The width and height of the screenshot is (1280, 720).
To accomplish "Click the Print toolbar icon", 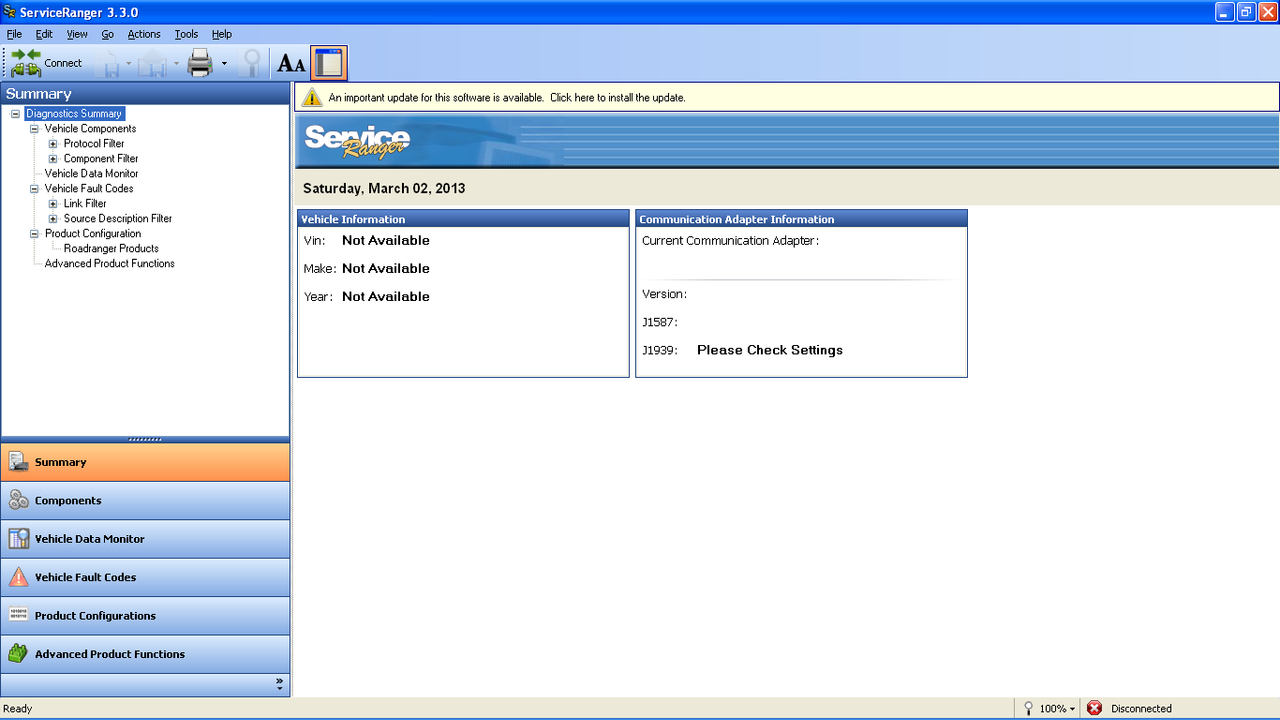I will click(201, 63).
